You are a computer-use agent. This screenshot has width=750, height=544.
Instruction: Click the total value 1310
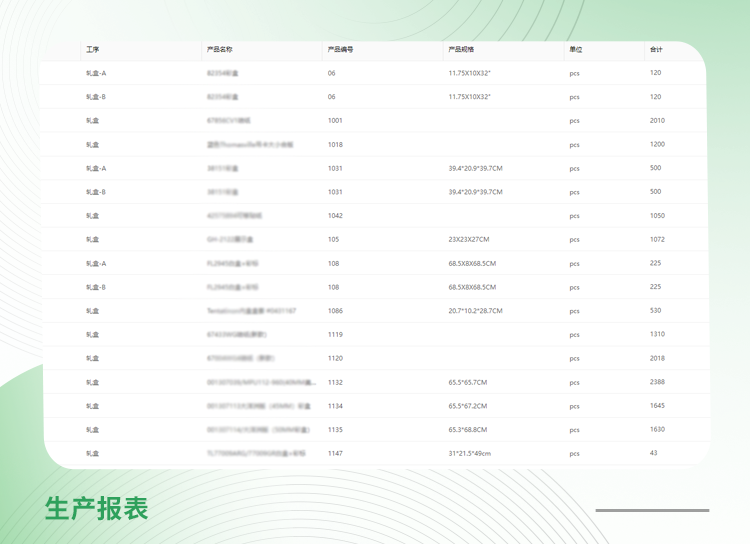[x=657, y=334]
